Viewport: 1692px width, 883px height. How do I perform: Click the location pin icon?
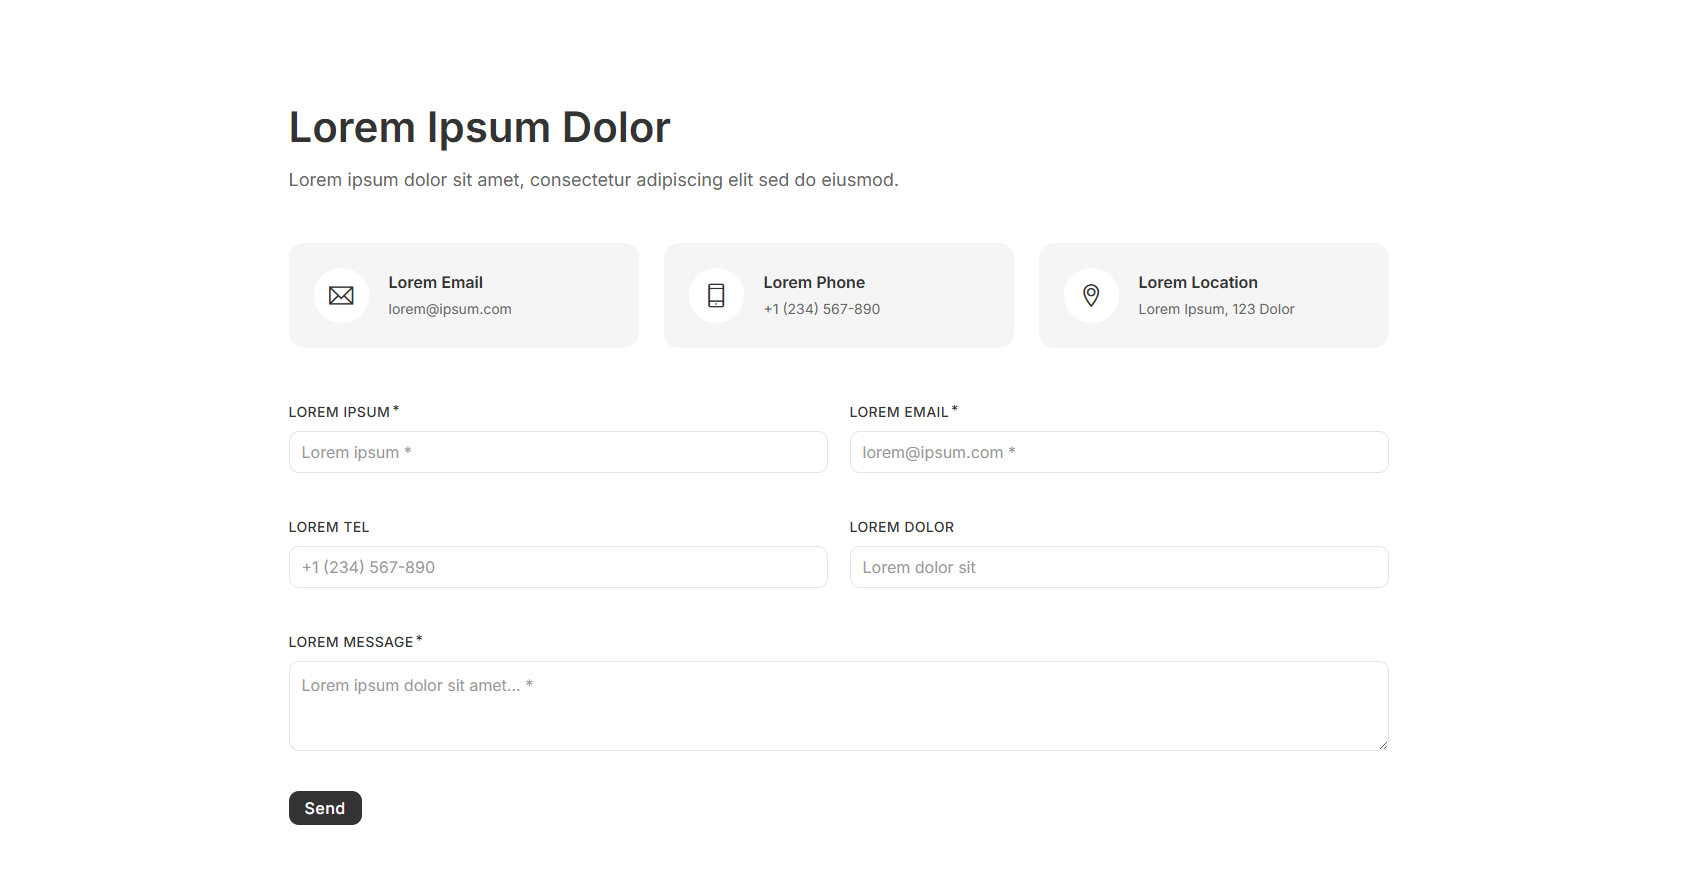[1091, 296]
